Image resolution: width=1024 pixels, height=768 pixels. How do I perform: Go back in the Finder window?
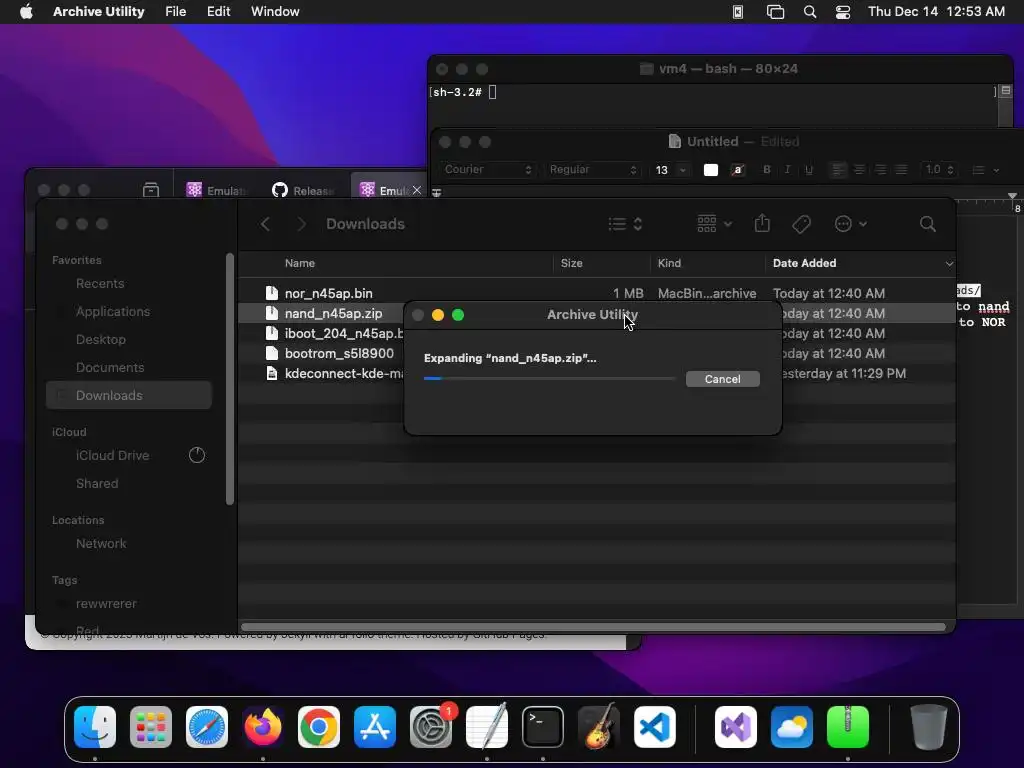tap(265, 224)
